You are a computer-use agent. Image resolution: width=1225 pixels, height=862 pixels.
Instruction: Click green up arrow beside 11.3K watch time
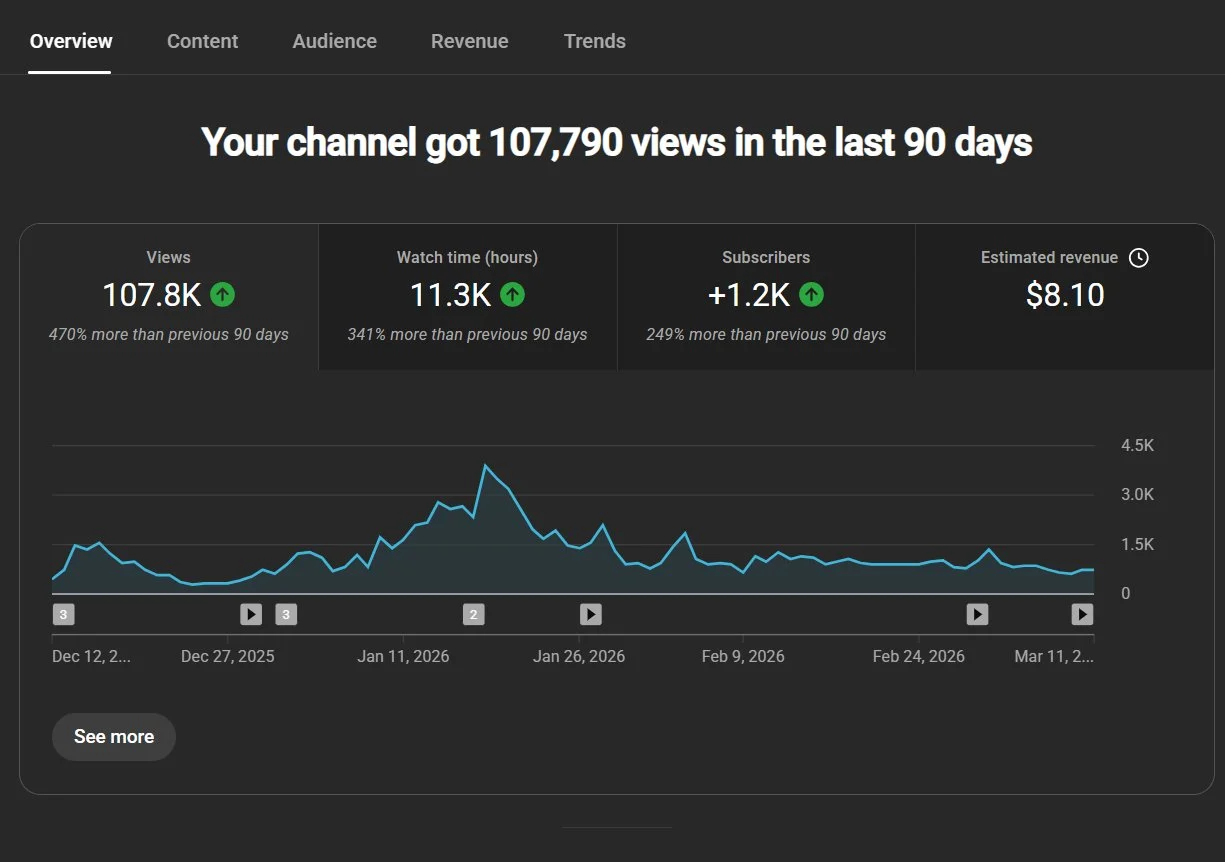point(512,295)
